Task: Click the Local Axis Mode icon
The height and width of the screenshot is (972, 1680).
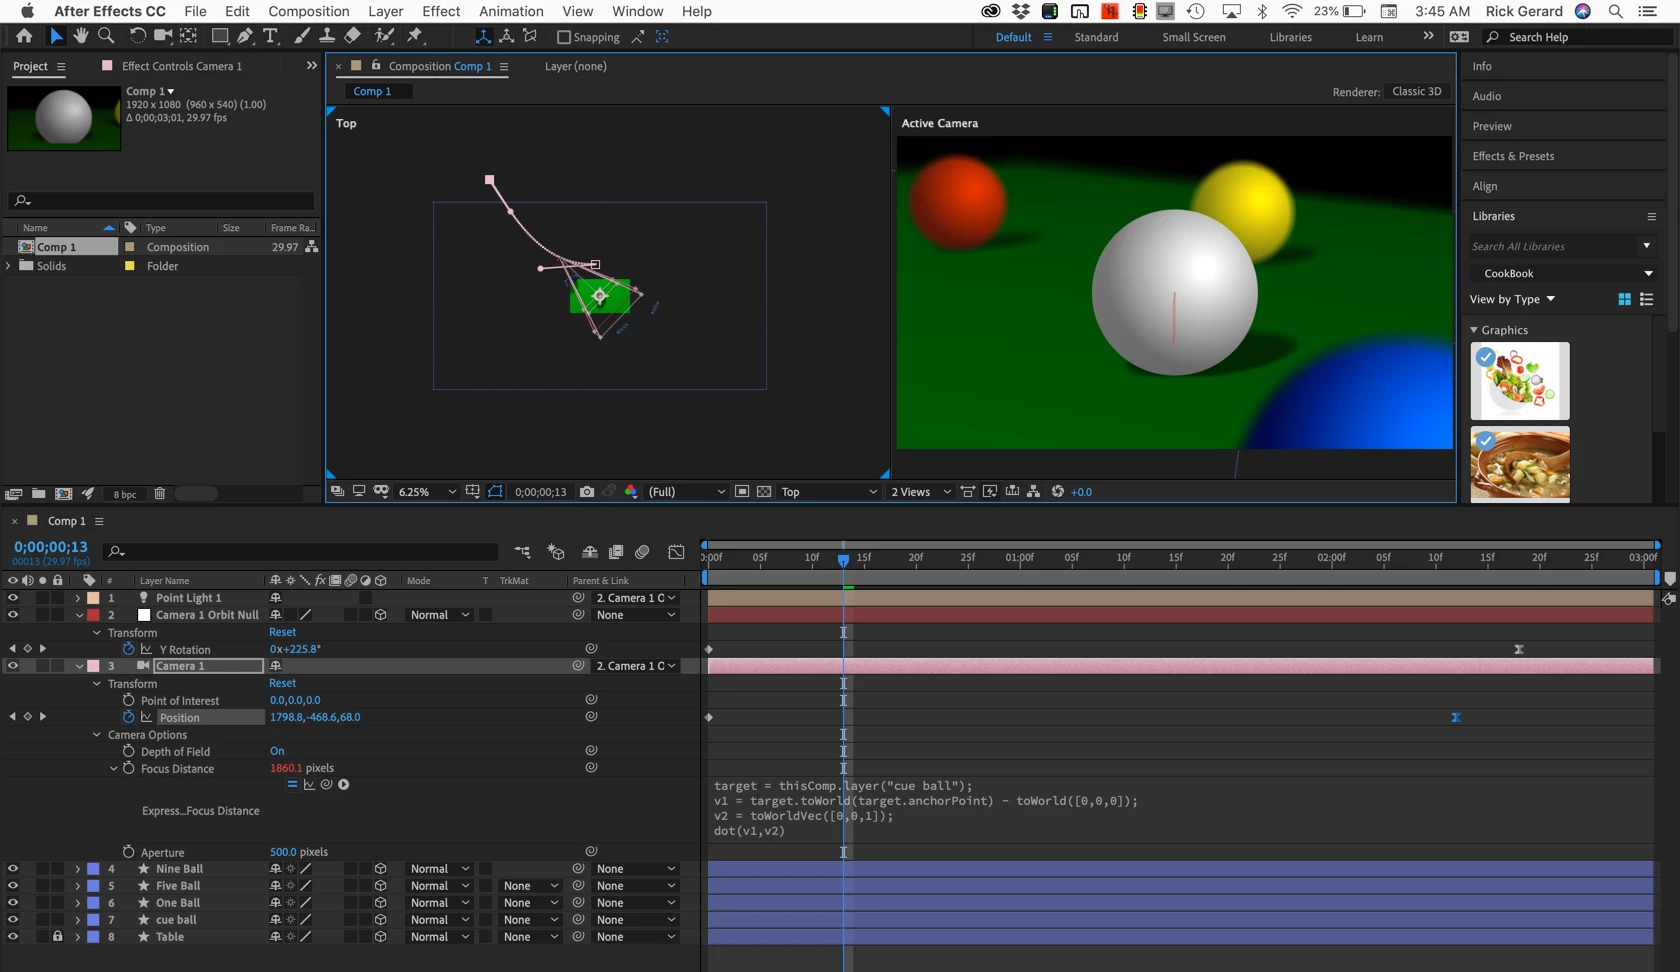Action: point(483,37)
